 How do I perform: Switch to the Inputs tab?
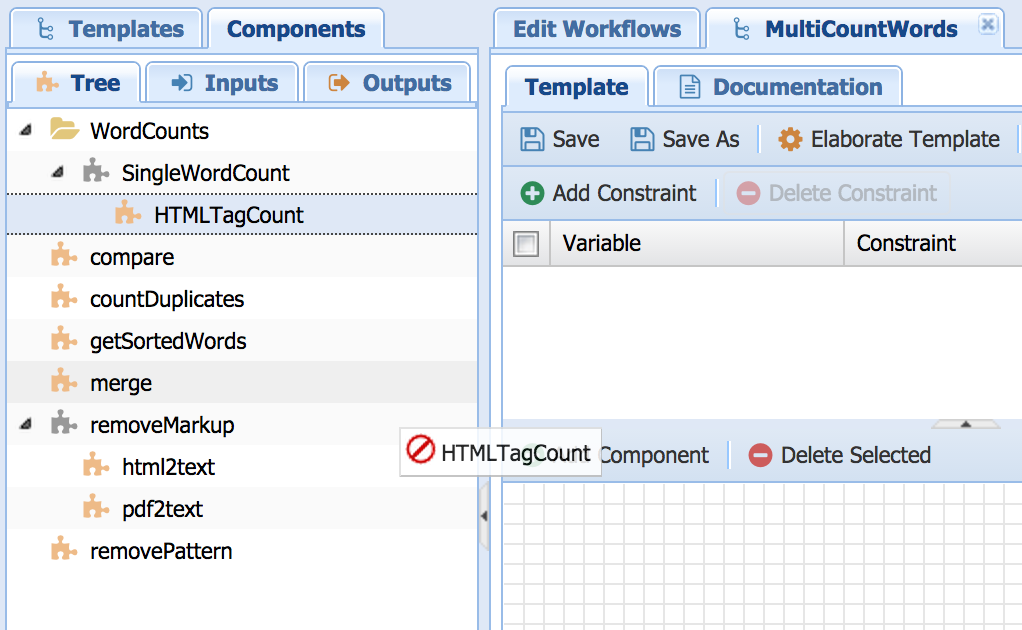tap(223, 83)
